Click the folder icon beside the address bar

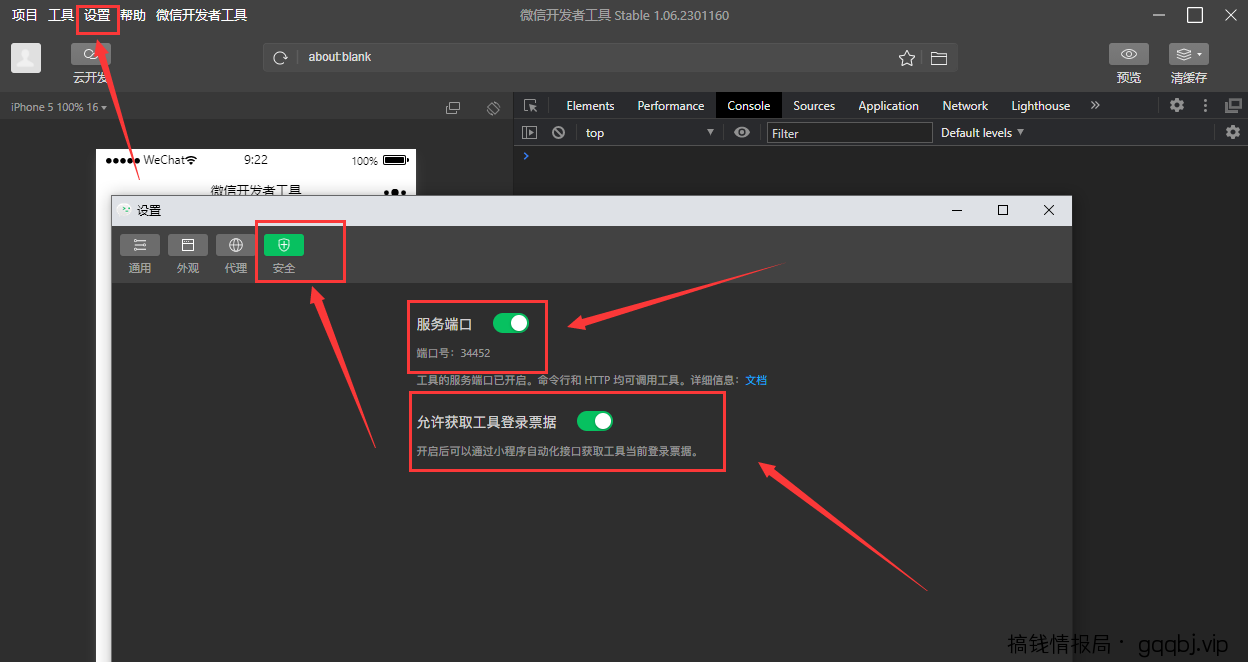(x=938, y=58)
